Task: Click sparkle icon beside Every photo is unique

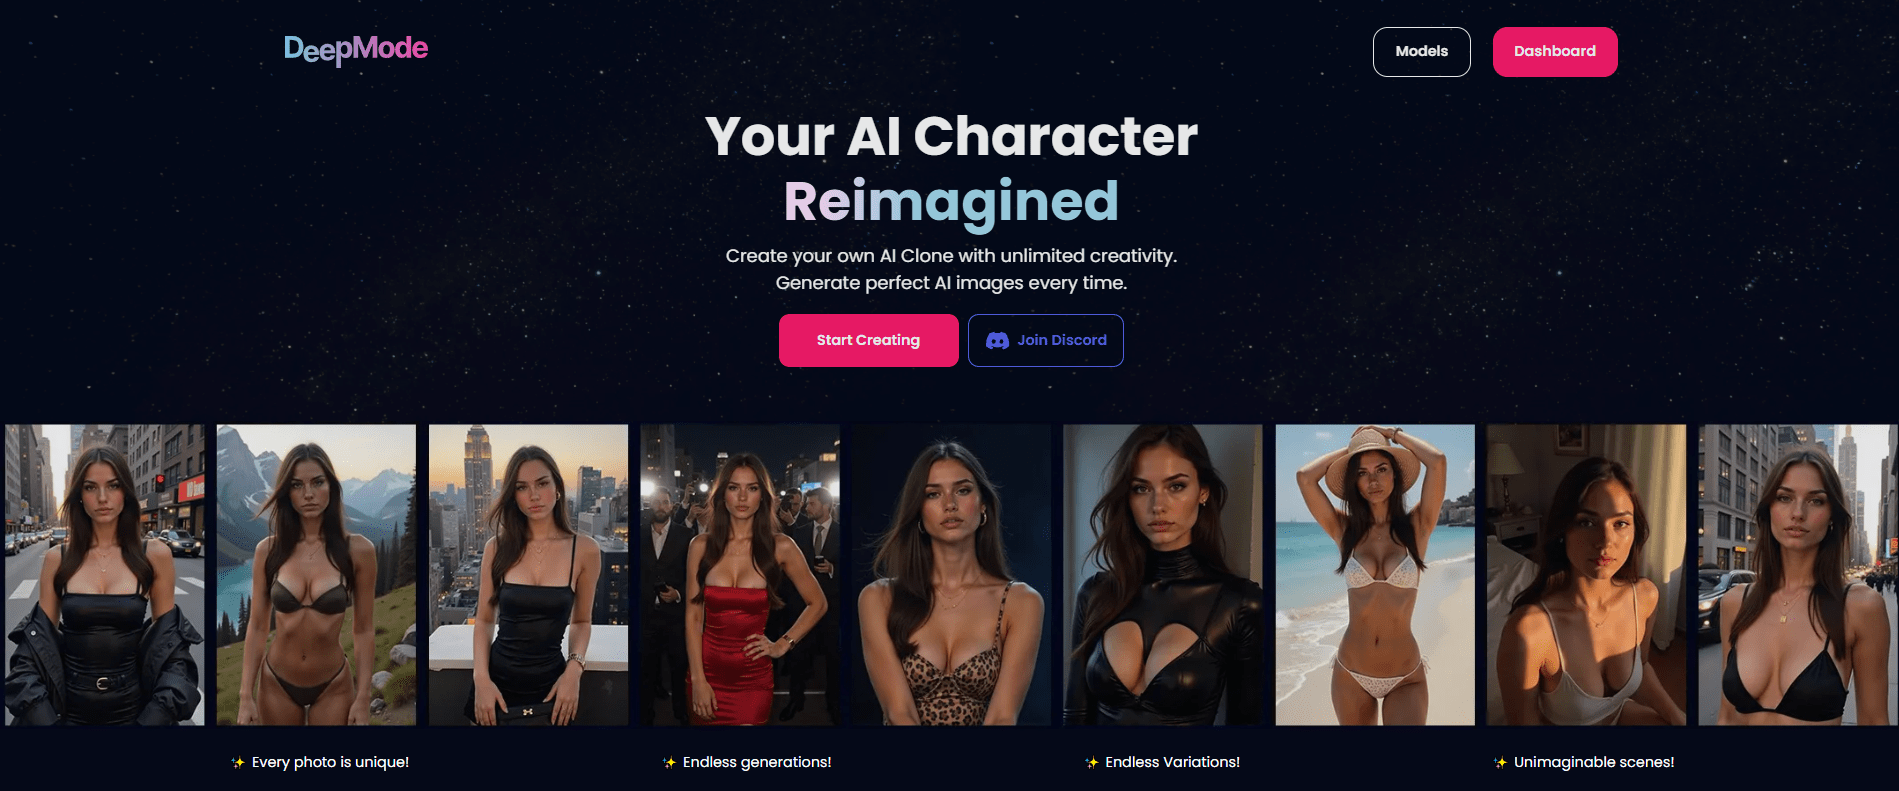Action: coord(238,762)
